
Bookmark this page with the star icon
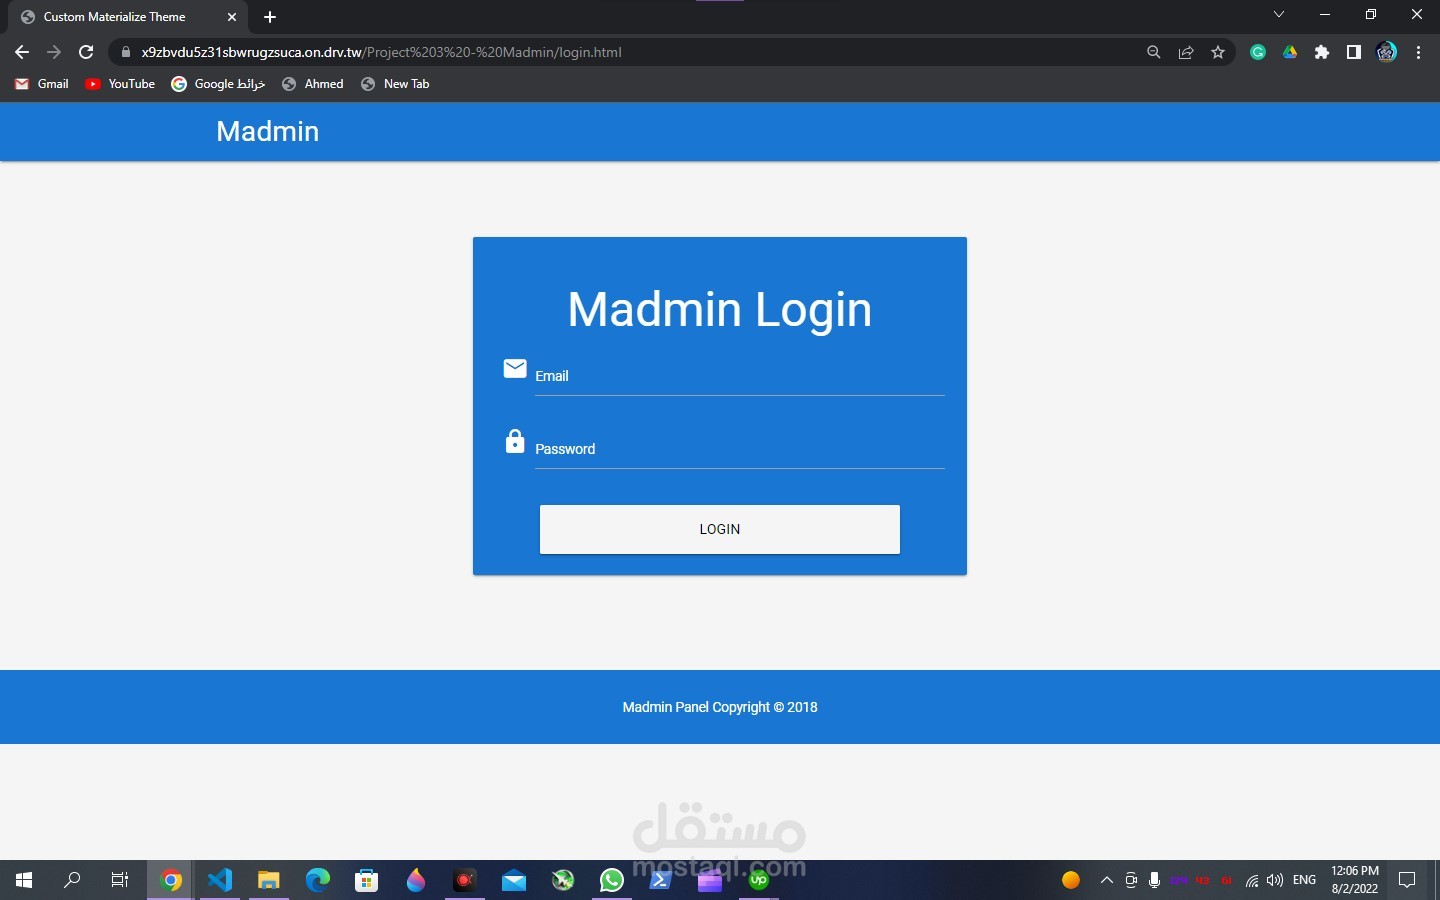point(1218,52)
